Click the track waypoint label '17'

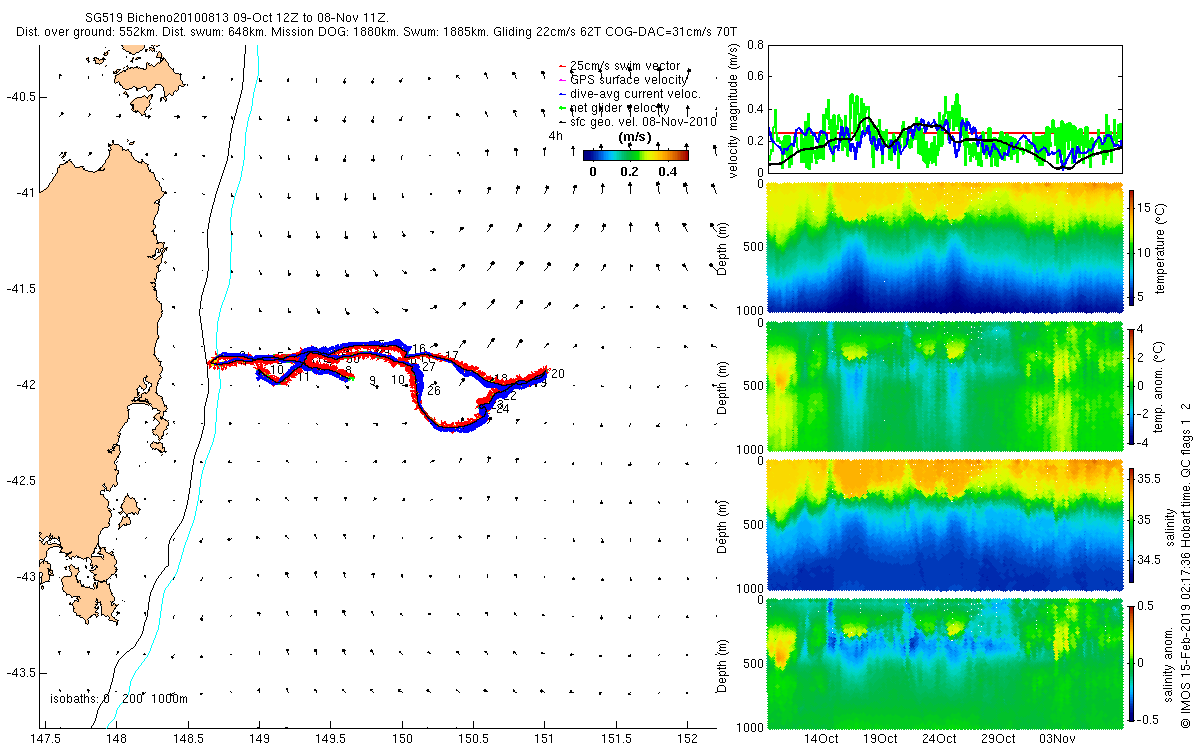click(x=451, y=356)
